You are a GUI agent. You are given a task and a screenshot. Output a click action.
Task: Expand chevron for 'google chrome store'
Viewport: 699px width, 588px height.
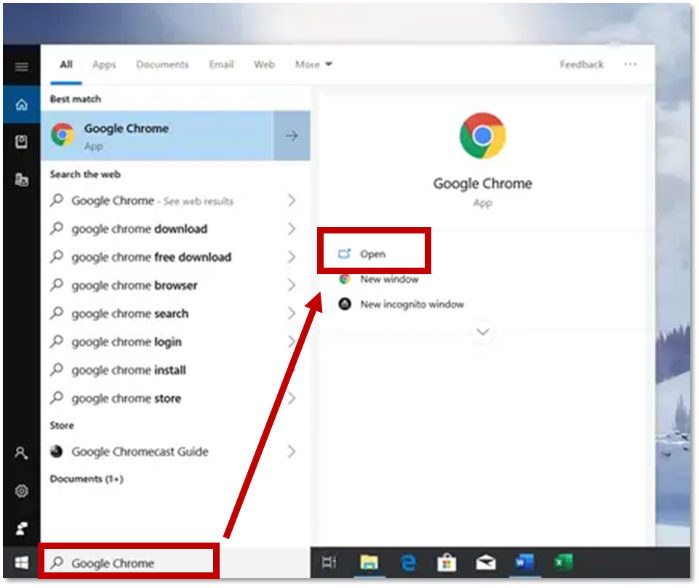[292, 398]
